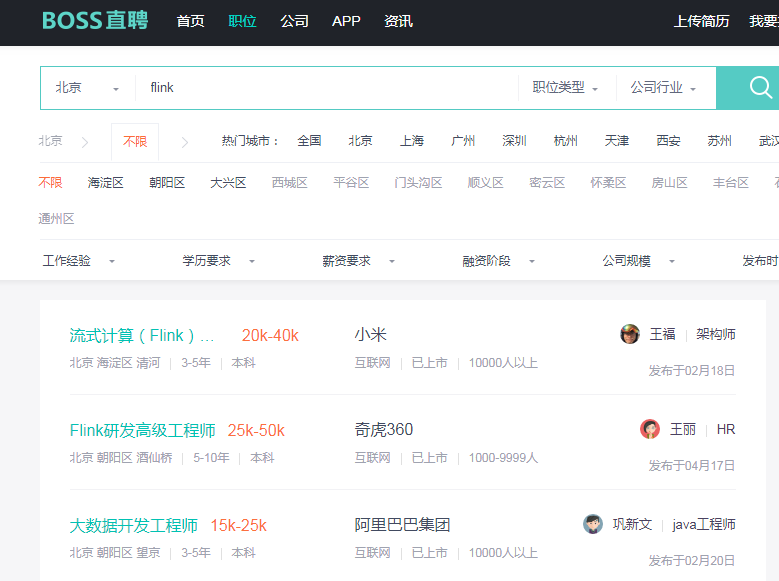Image resolution: width=779 pixels, height=581 pixels.
Task: Select 全国 in hot cities
Action: (309, 141)
